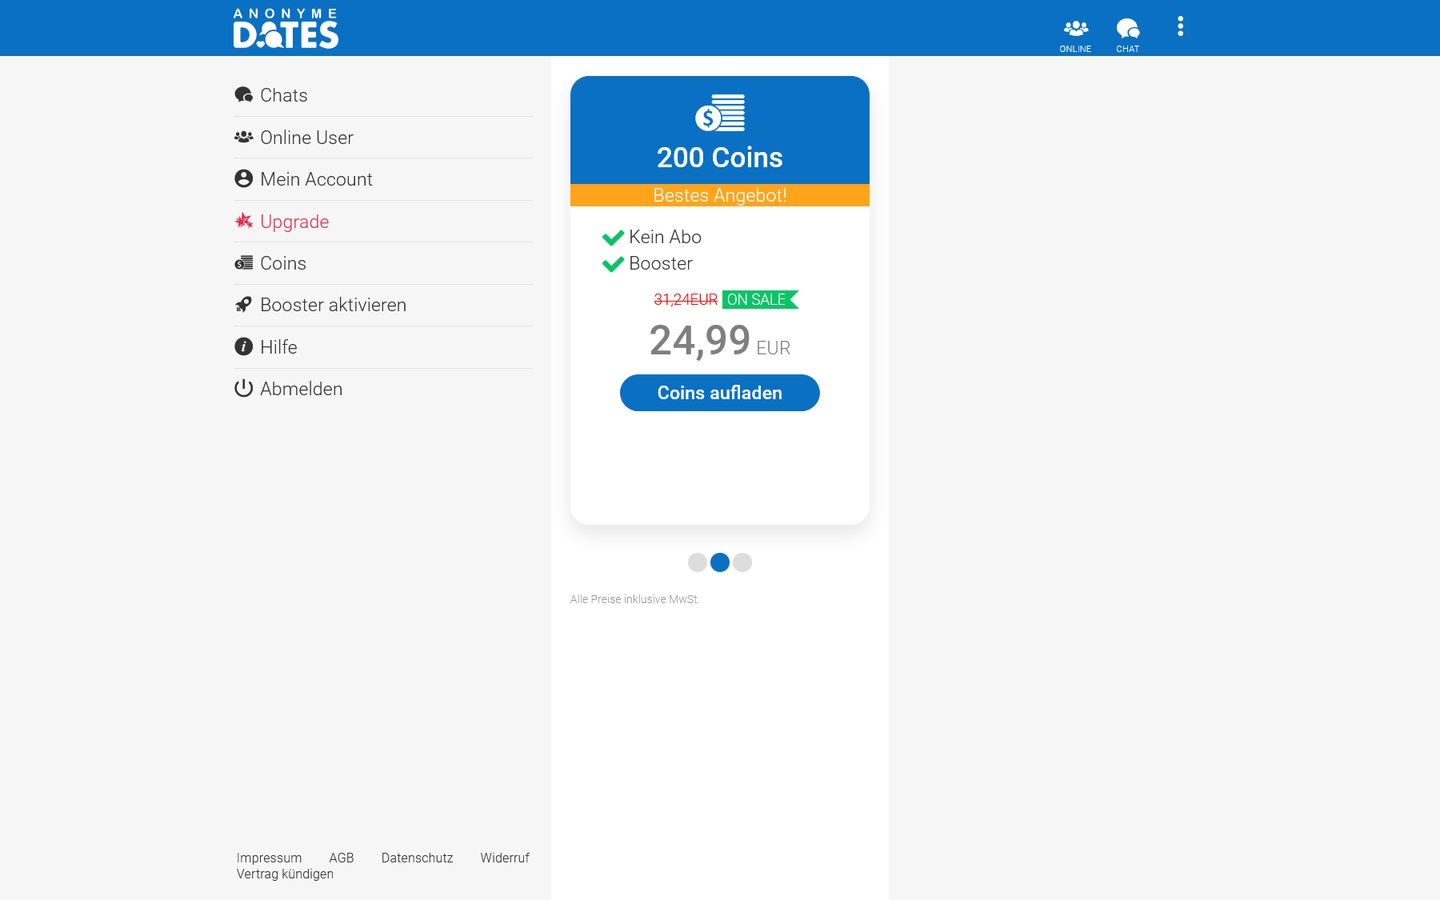Open the Chats panel via chat bubble icon
Viewport: 1440px width, 900px height.
(x=243, y=94)
